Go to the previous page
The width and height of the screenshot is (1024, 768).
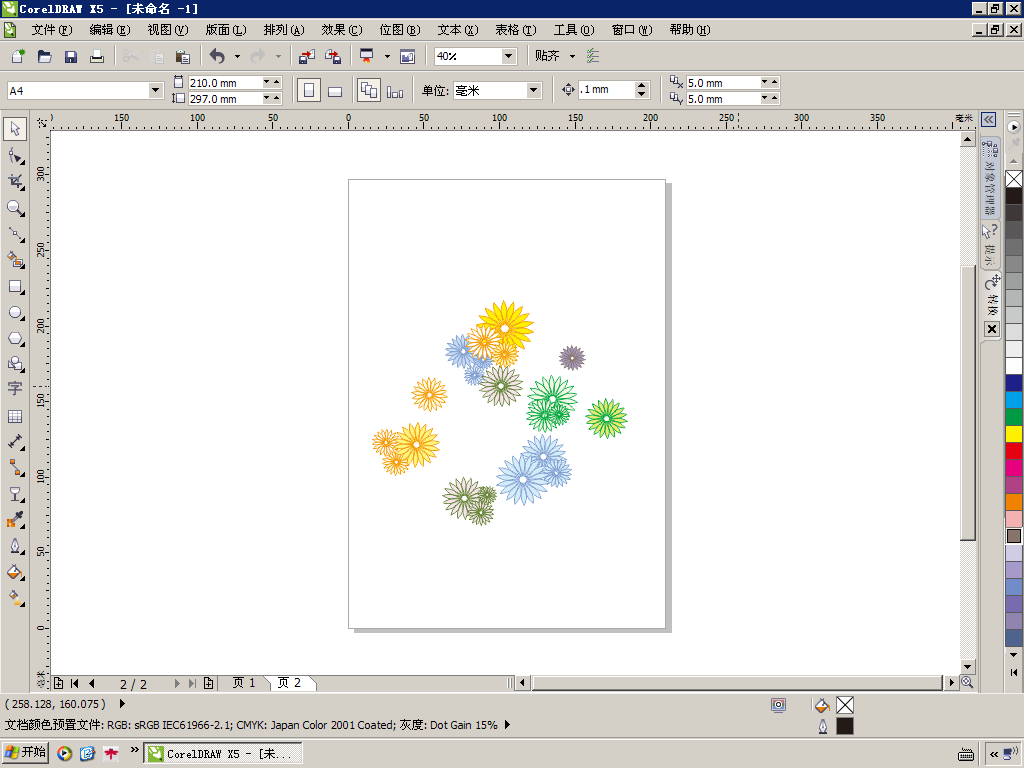pyautogui.click(x=91, y=683)
